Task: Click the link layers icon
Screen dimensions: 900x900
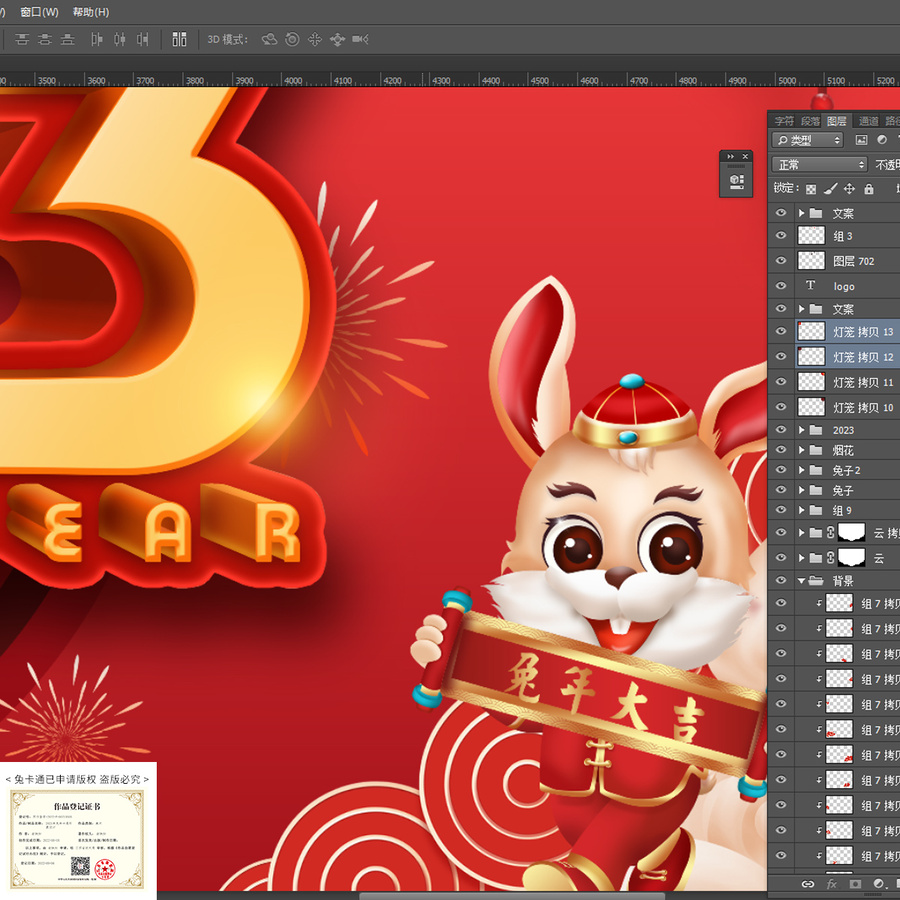Action: (808, 884)
